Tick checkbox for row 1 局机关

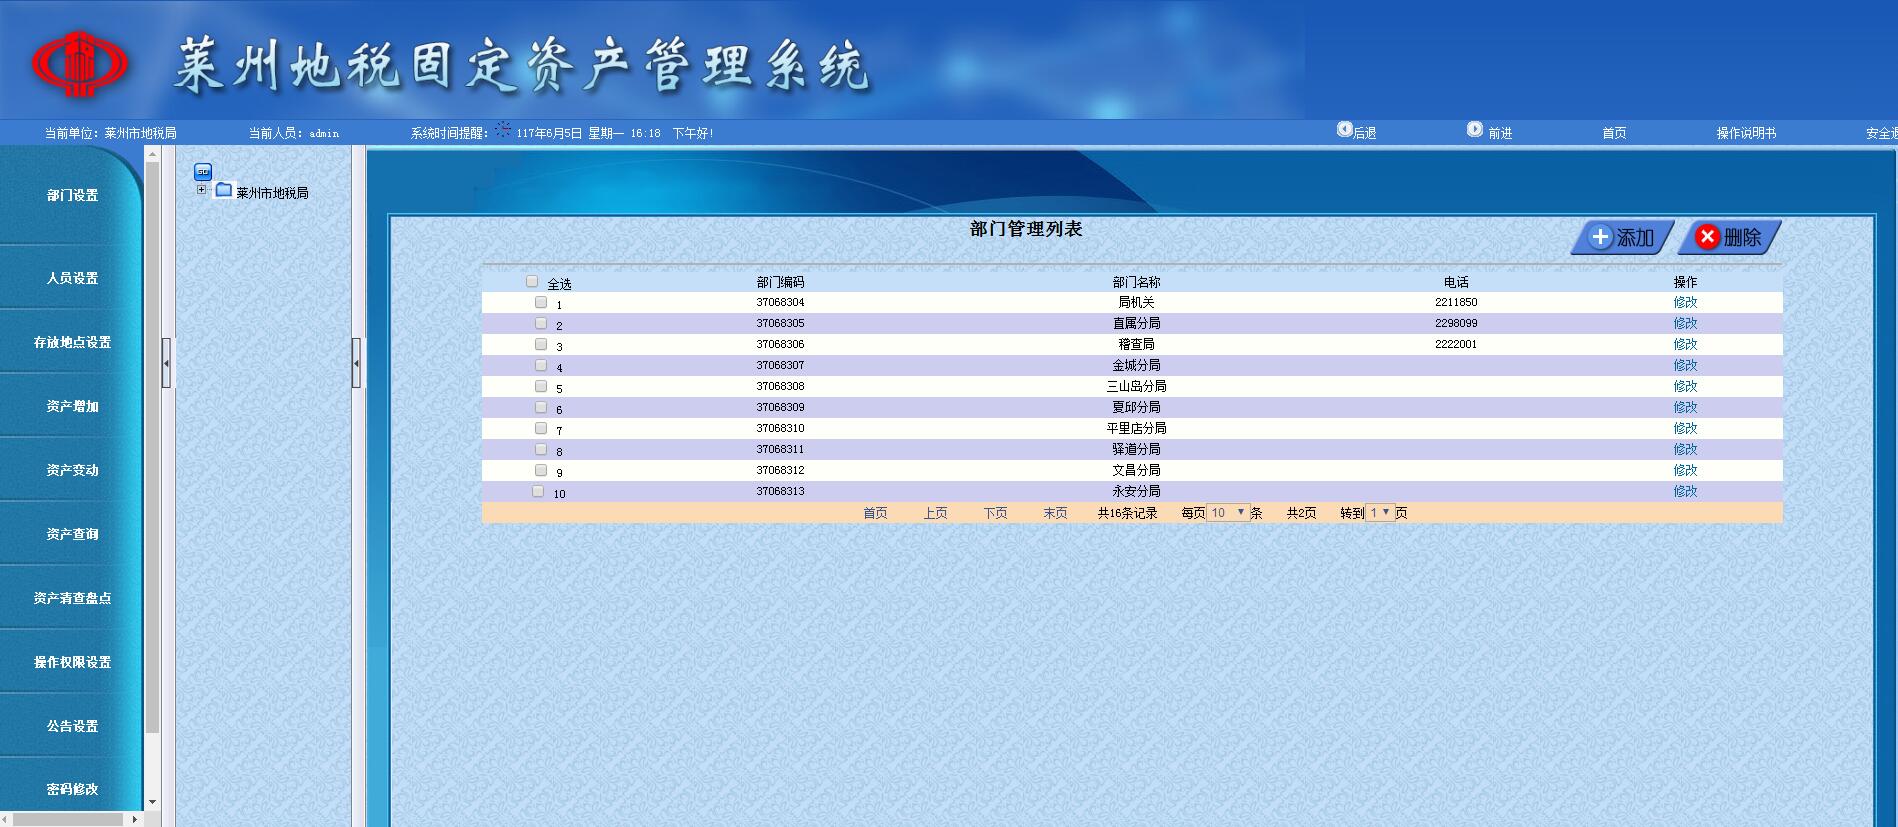click(x=541, y=302)
